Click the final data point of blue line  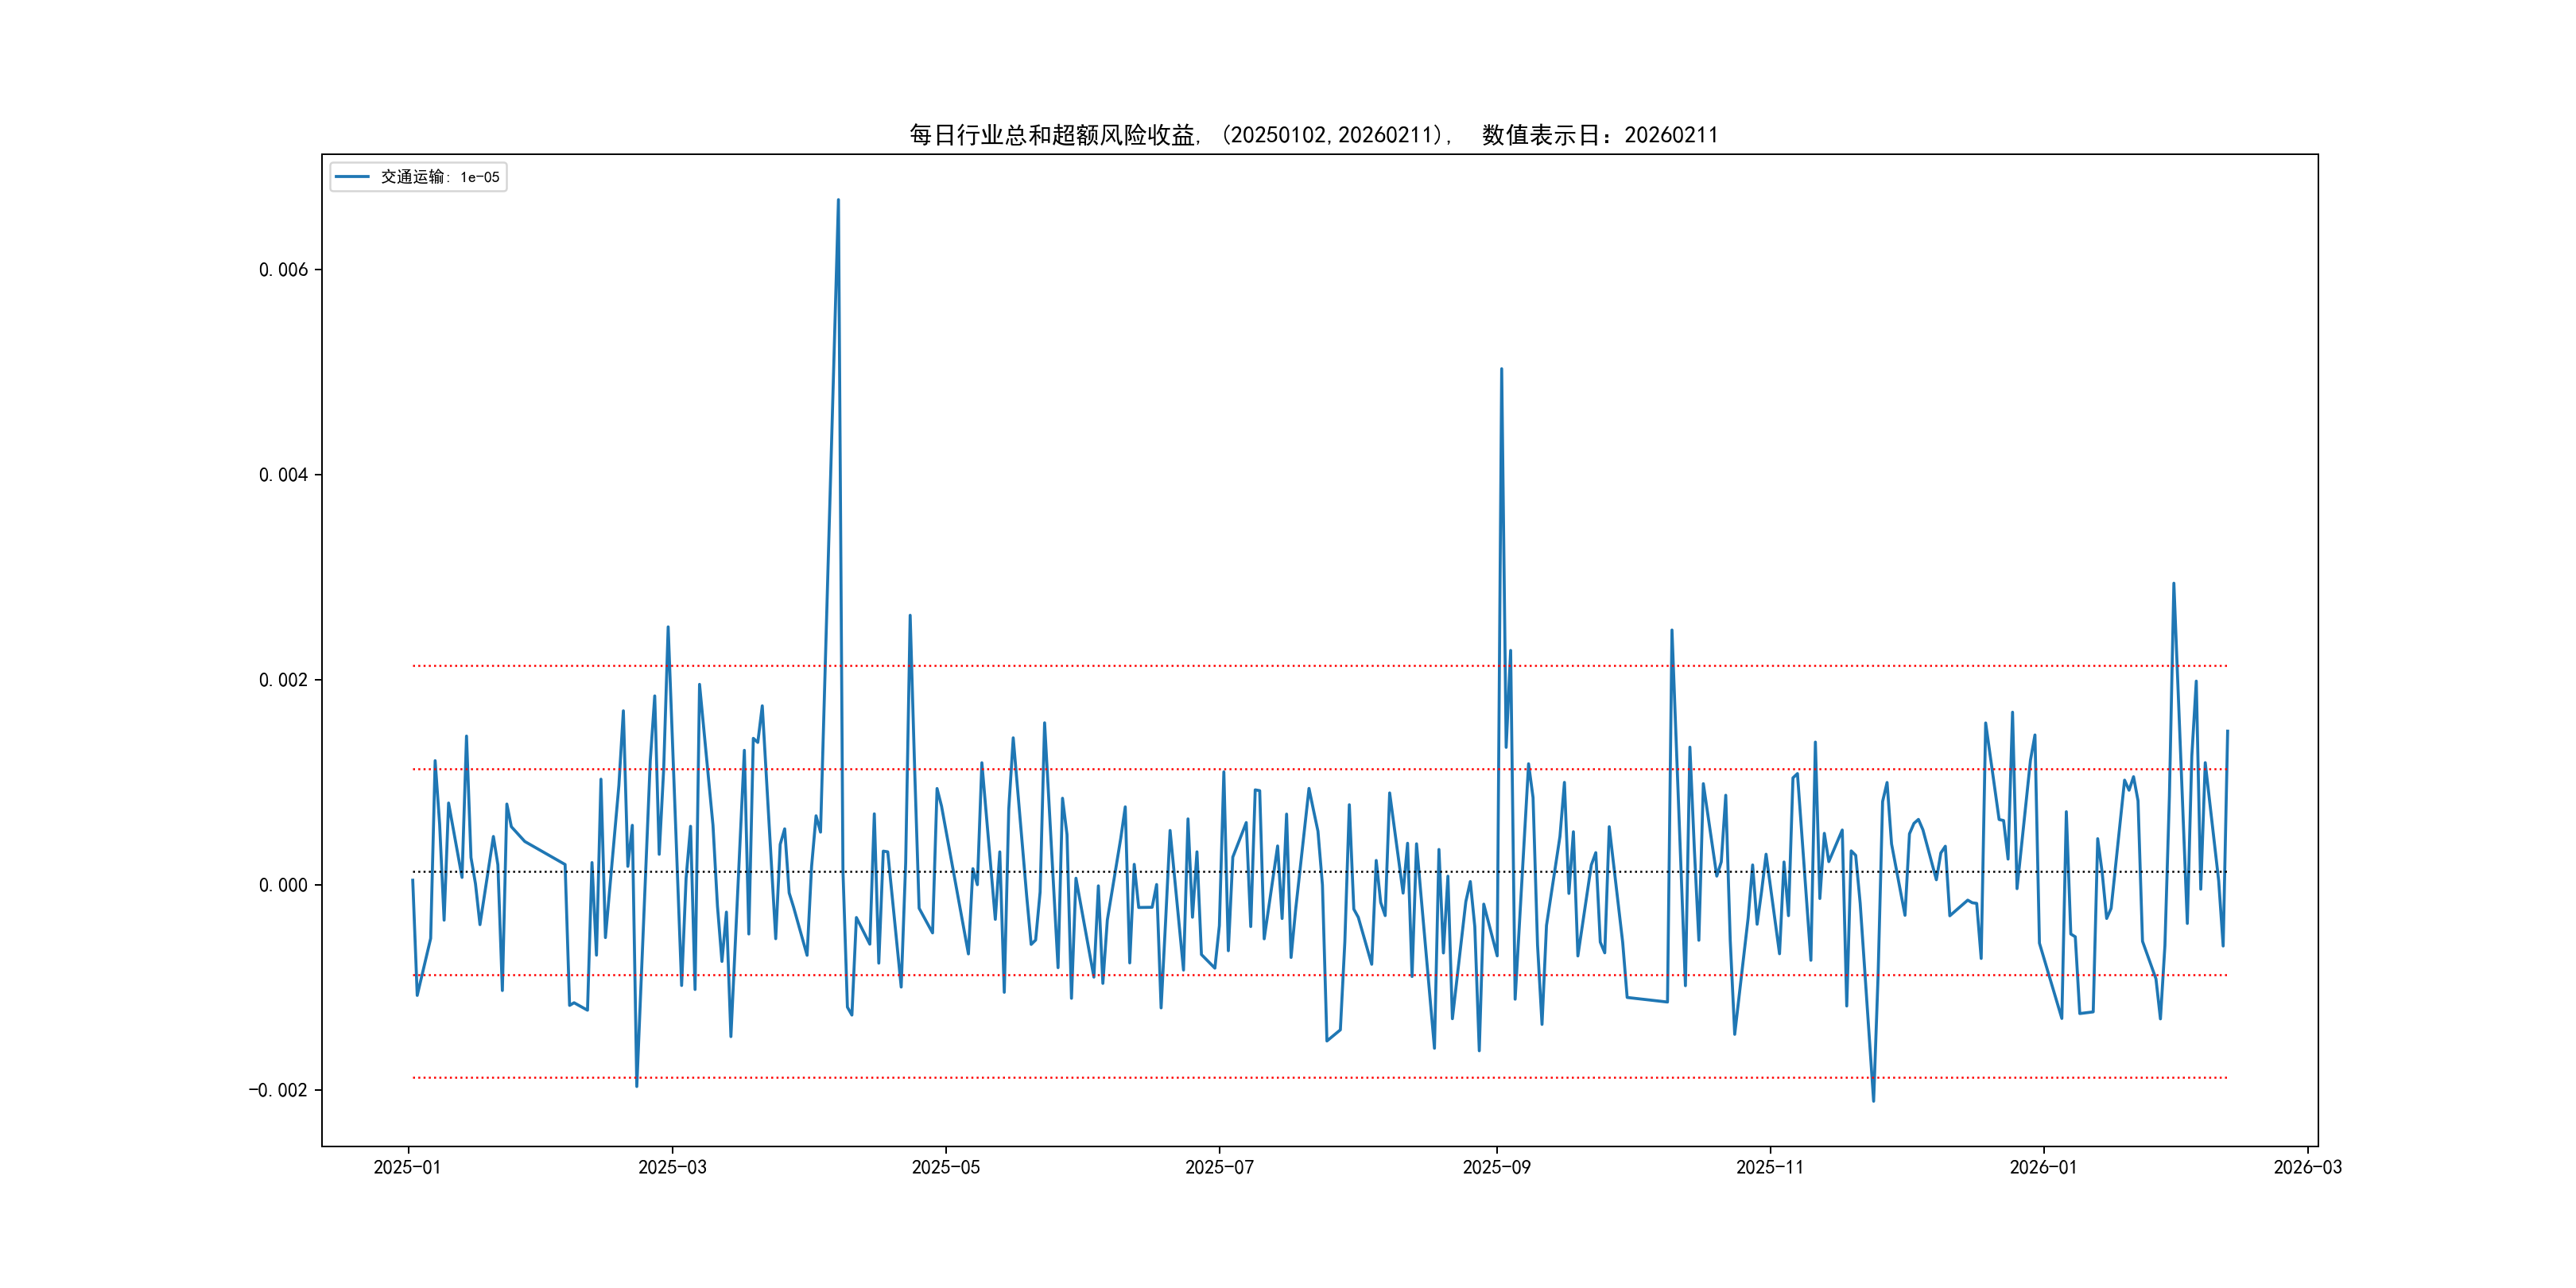pyautogui.click(x=2227, y=731)
